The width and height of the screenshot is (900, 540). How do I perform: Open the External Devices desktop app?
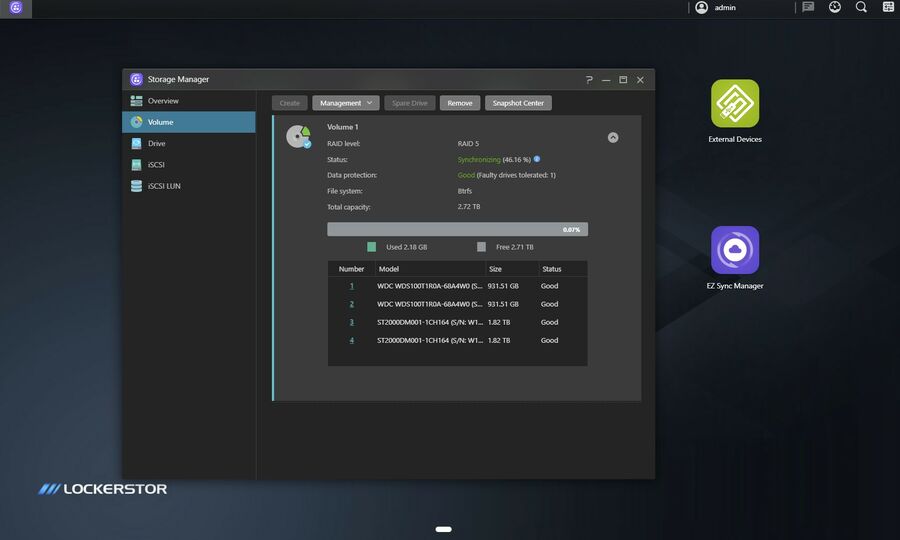coord(735,104)
